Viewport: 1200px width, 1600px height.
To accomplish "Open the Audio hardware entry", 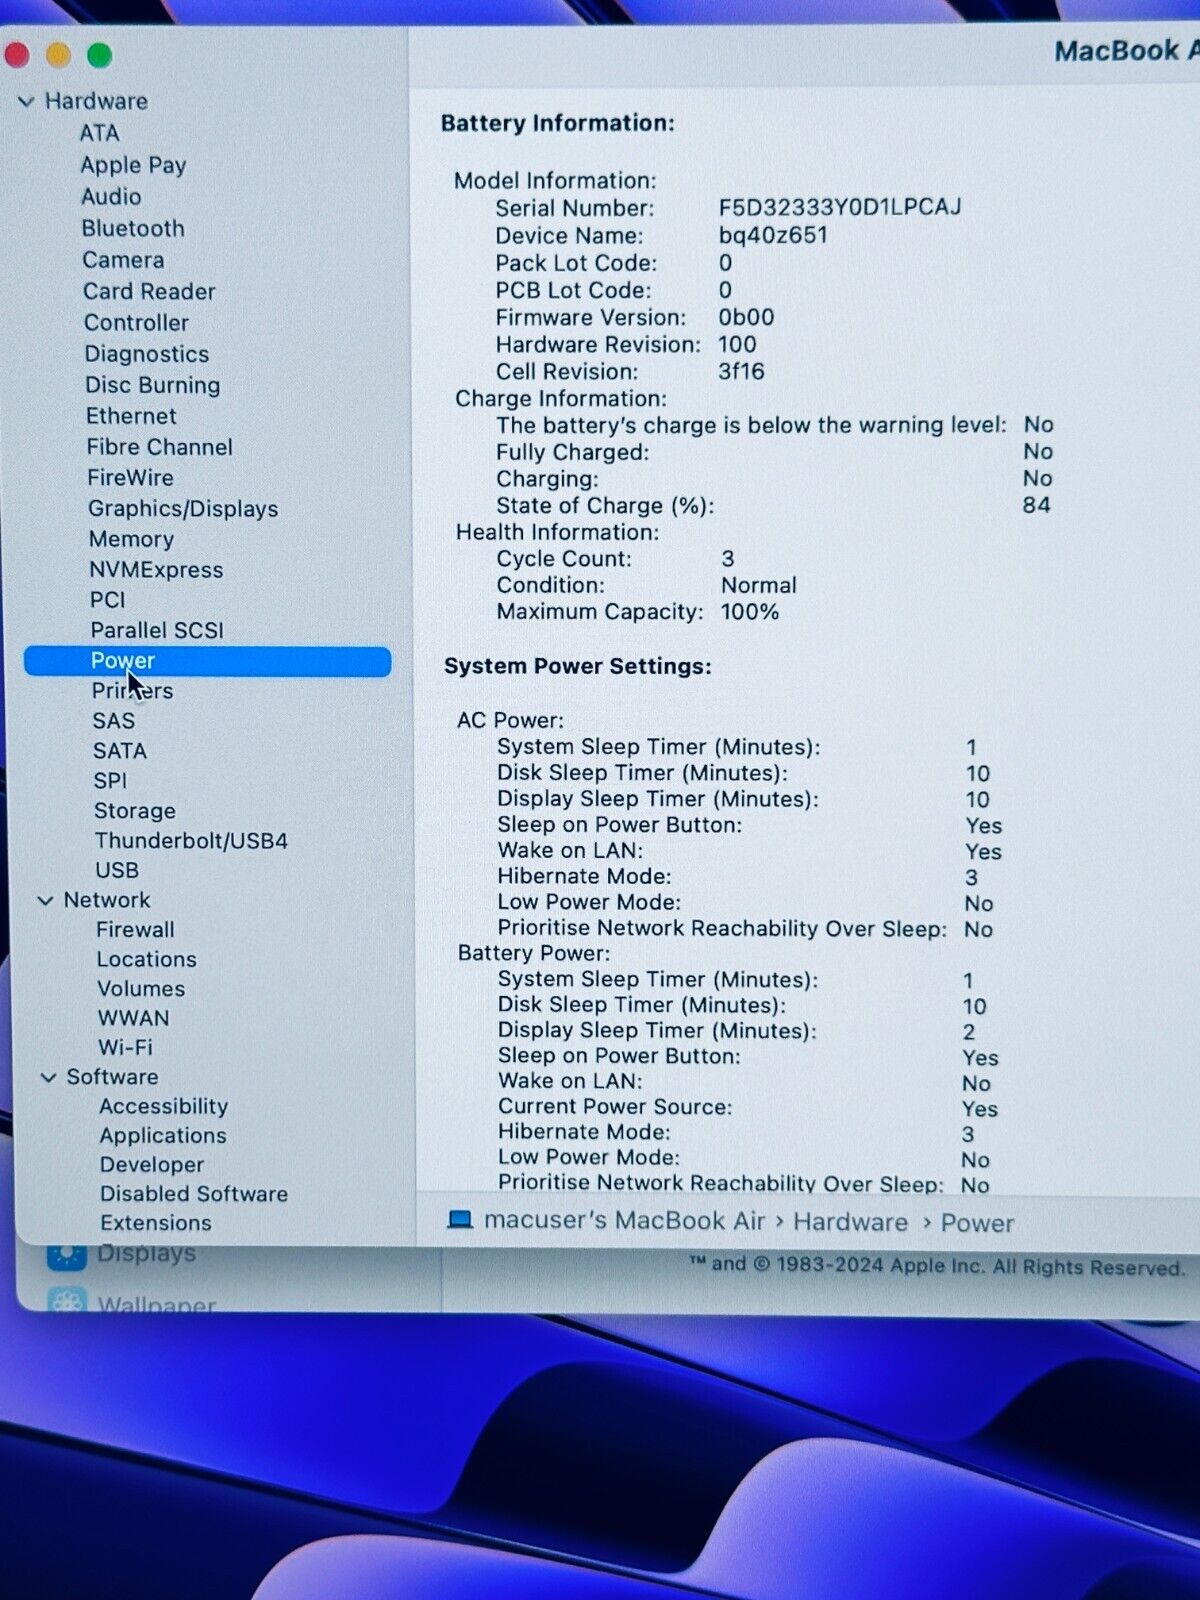I will click(111, 196).
